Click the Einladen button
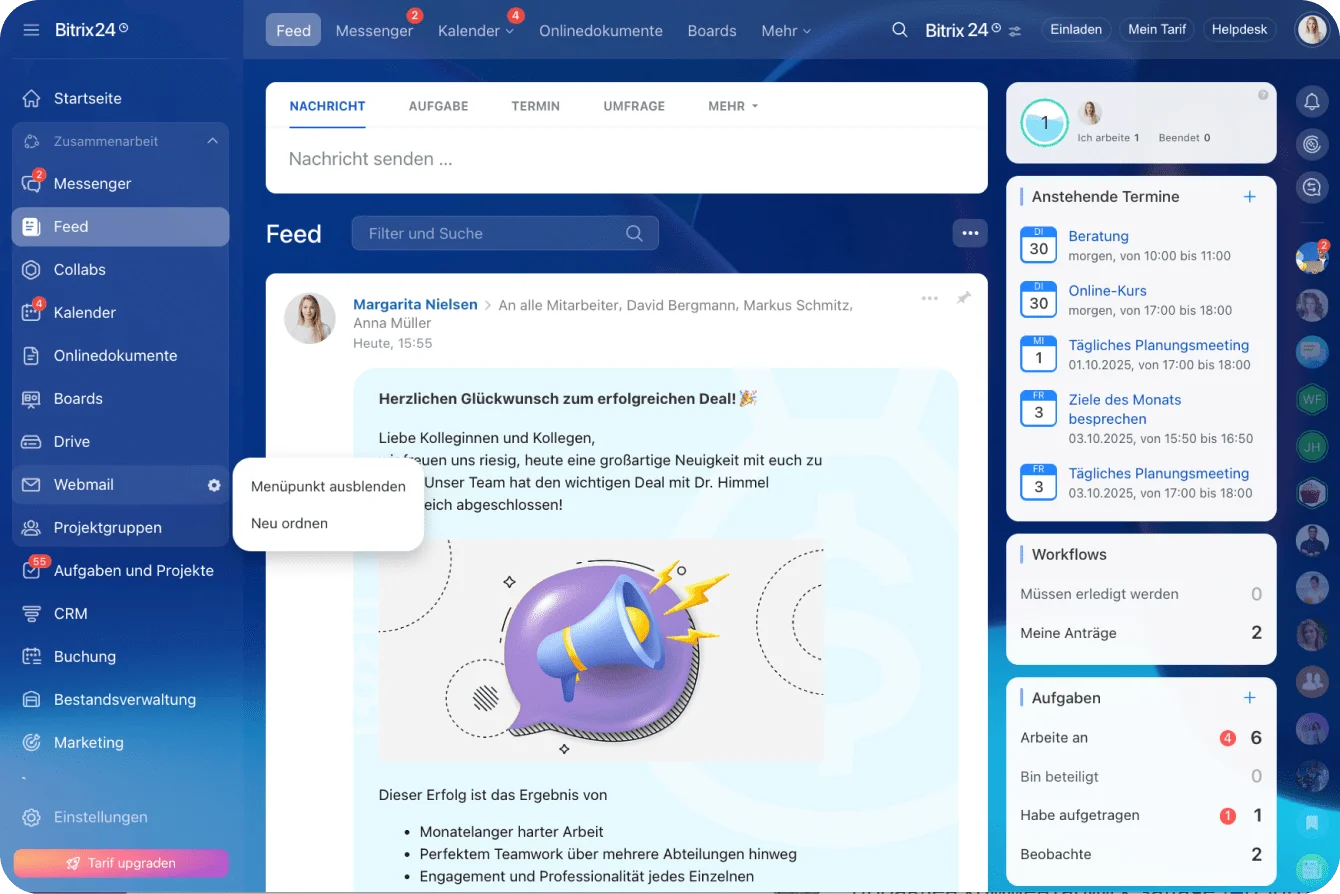 coord(1075,29)
